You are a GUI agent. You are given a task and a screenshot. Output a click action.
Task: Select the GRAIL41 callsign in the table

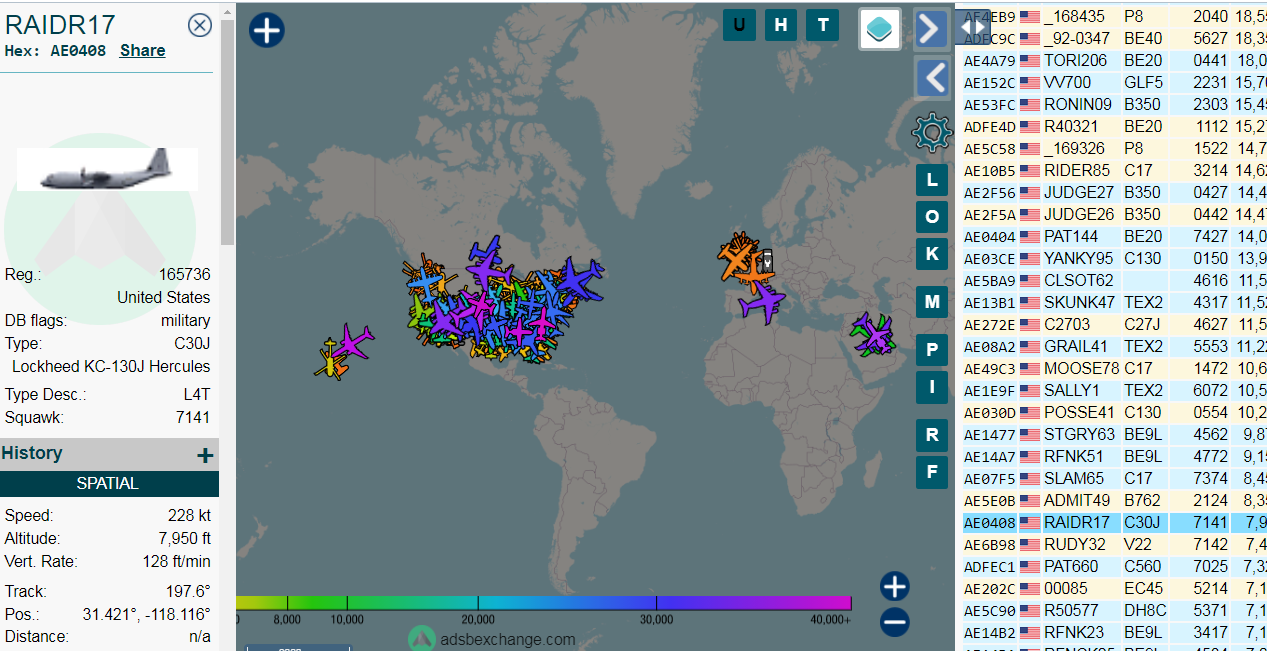point(1075,346)
